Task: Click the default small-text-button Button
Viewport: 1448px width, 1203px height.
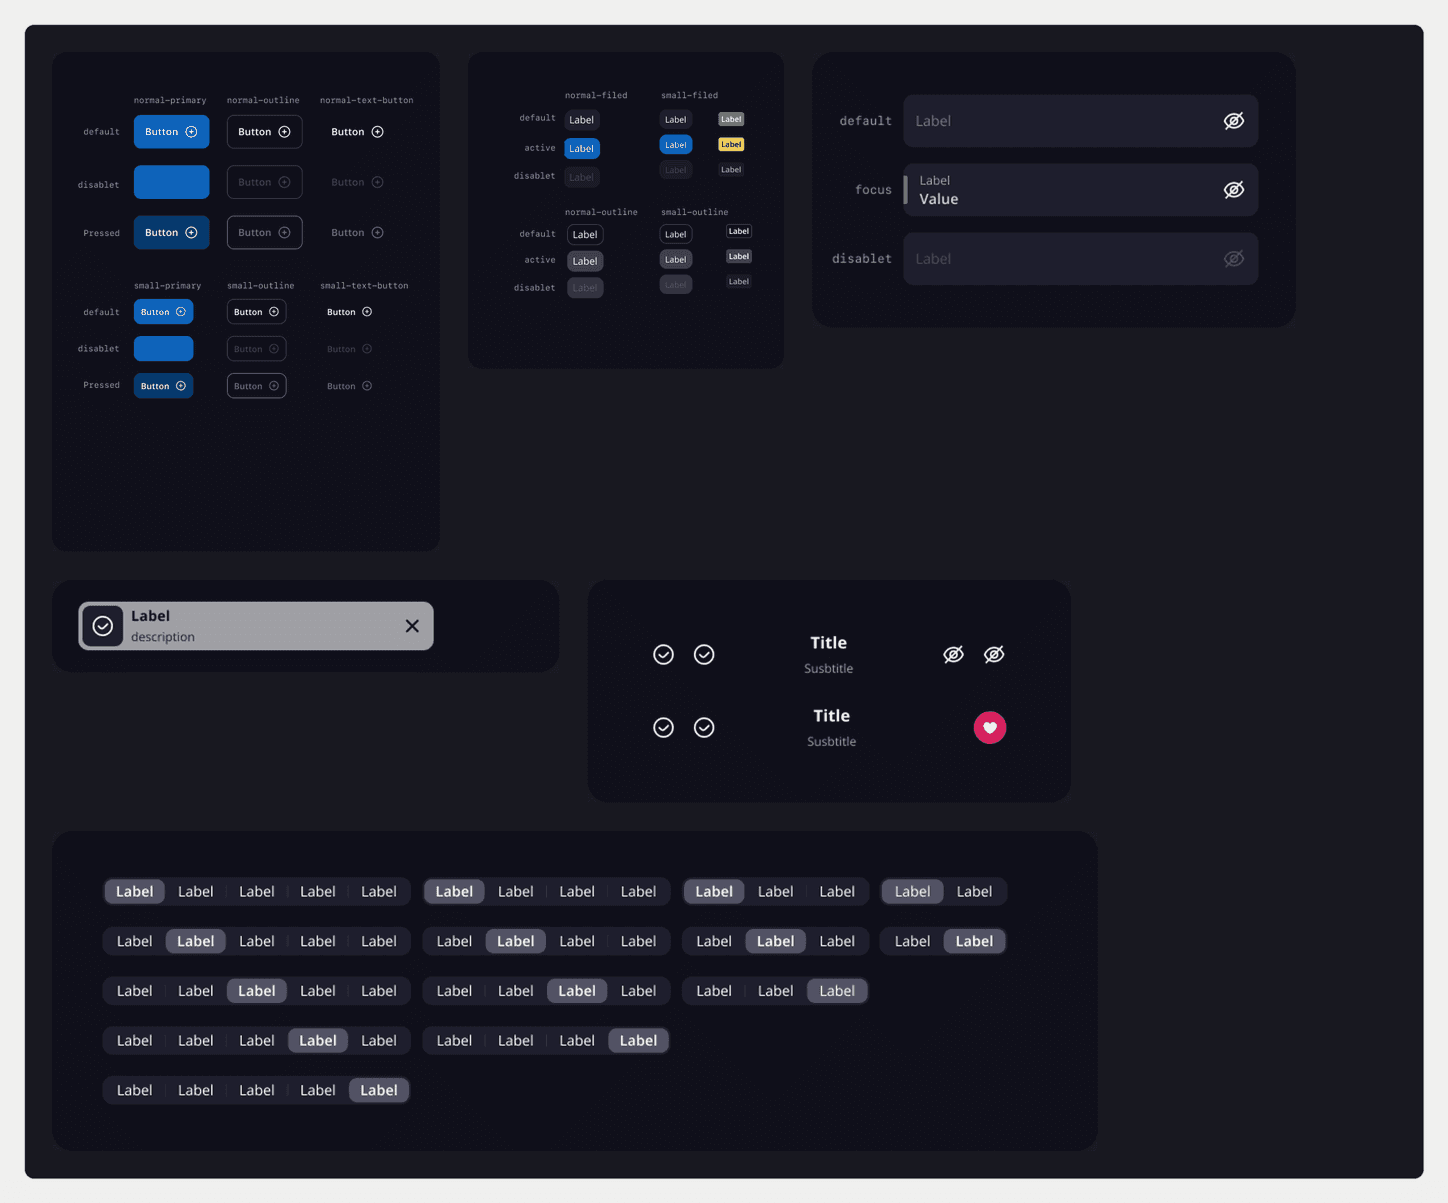Action: (350, 312)
